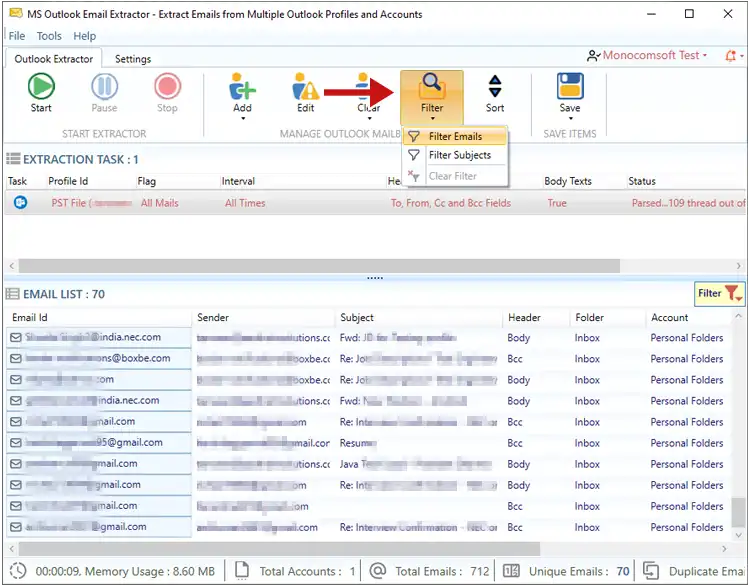749x585 pixels.
Task: Click envelope icon of 95@gmail.com row
Action: 16,443
